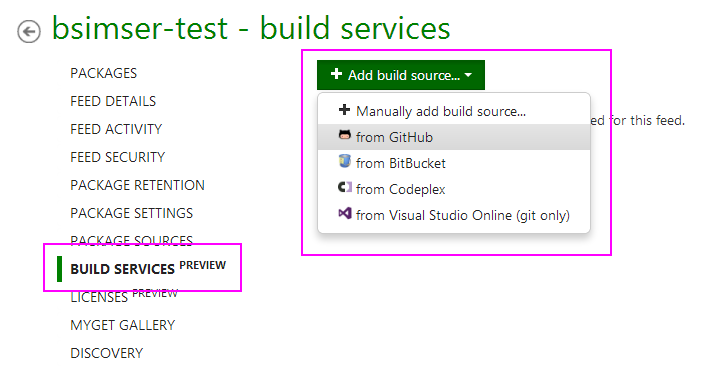Open the Packages section
705x374 pixels.
point(103,73)
